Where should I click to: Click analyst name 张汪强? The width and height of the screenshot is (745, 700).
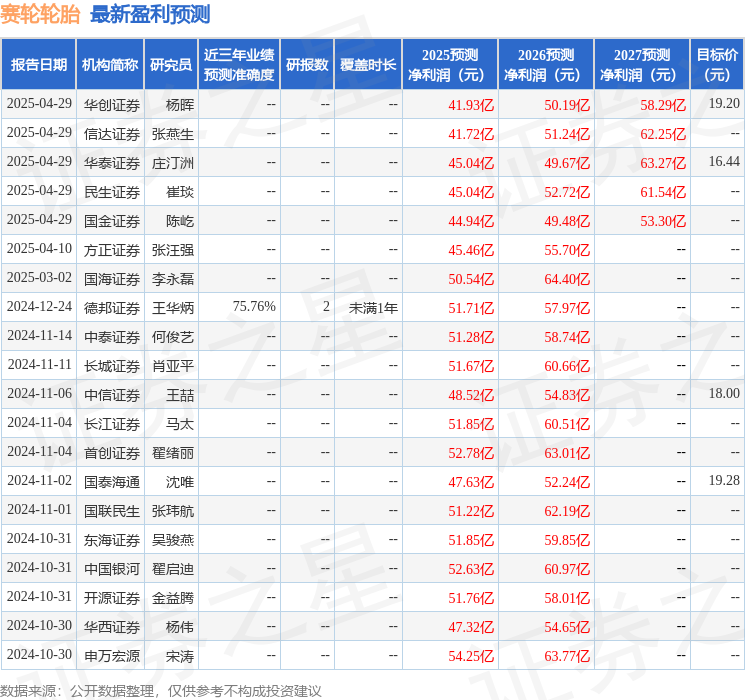click(x=173, y=250)
